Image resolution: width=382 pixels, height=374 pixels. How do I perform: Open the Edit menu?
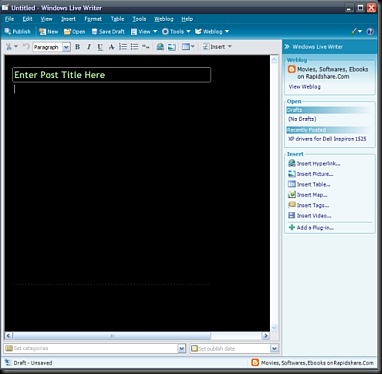tap(27, 19)
